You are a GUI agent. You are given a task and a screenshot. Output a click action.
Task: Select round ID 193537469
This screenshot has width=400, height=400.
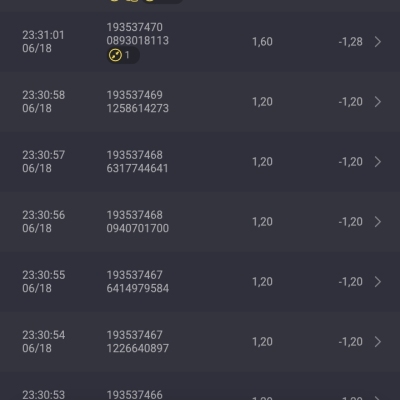[135, 95]
